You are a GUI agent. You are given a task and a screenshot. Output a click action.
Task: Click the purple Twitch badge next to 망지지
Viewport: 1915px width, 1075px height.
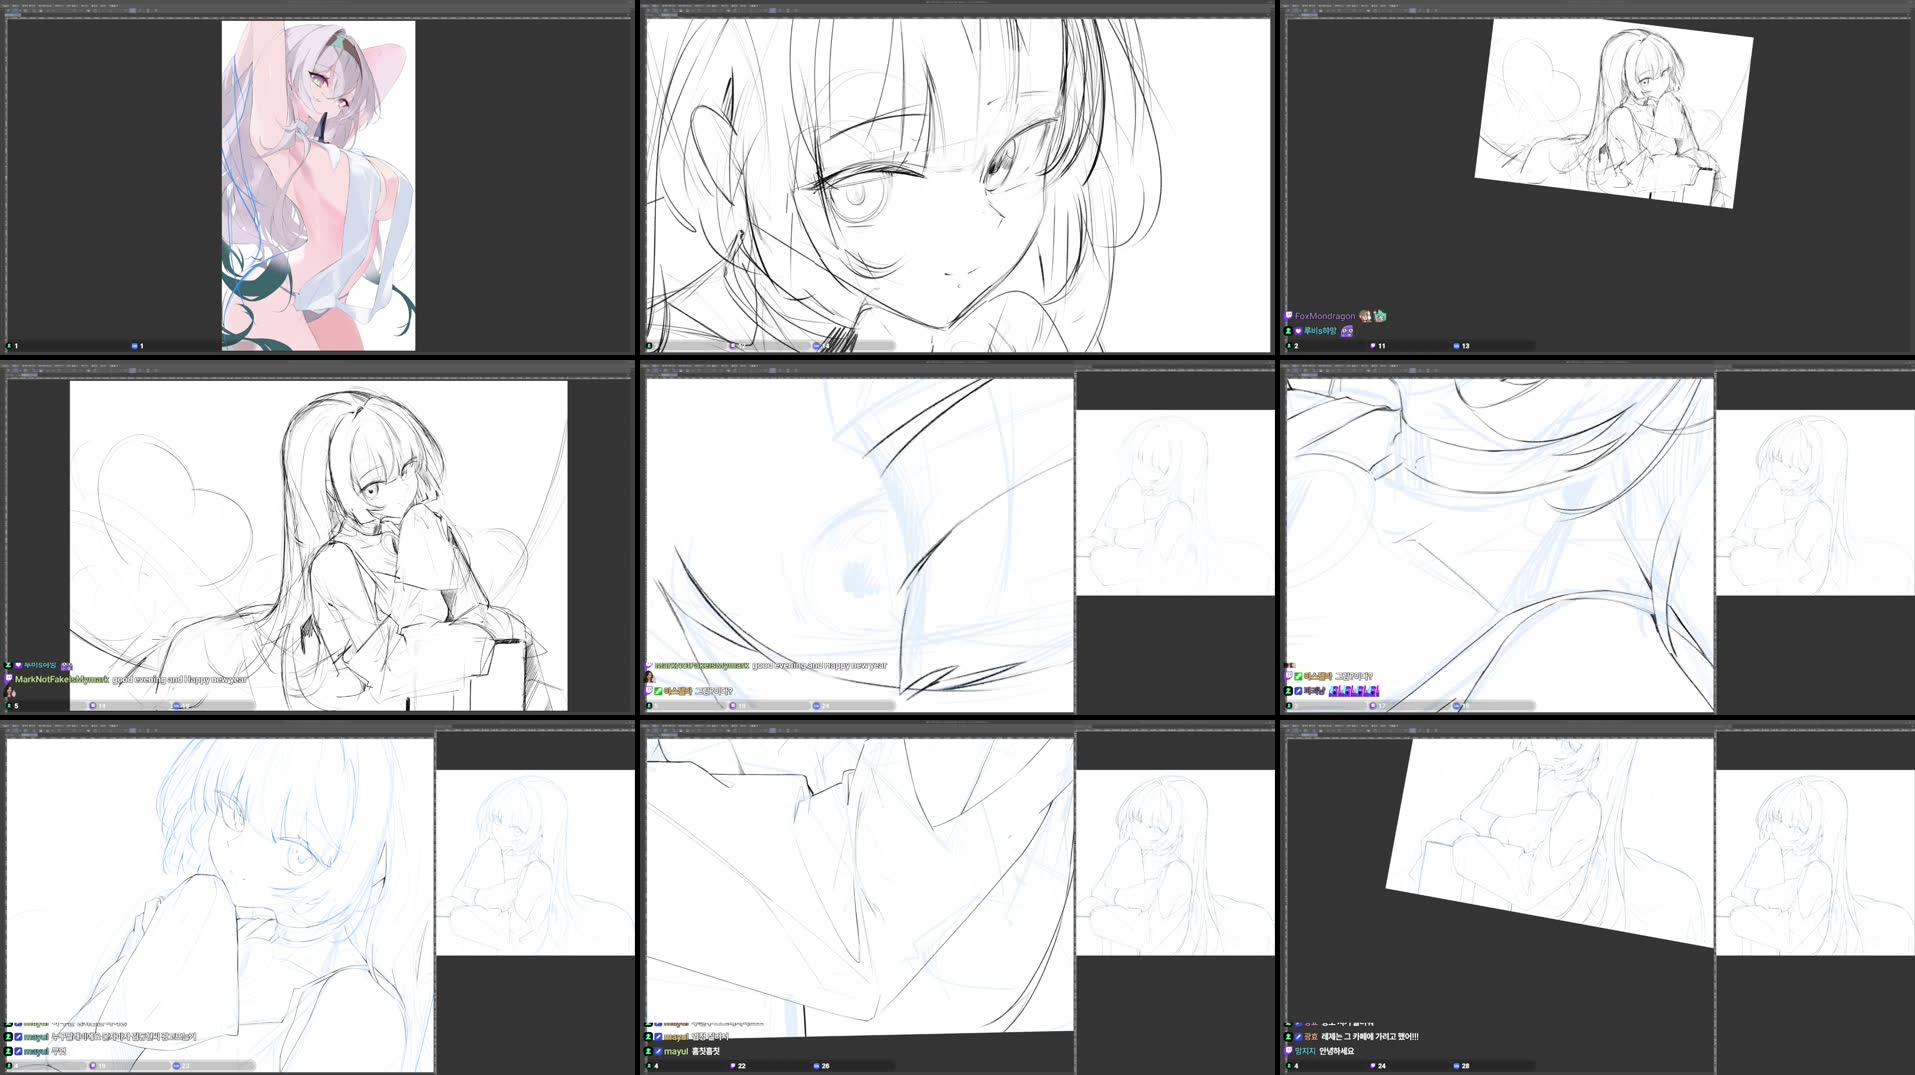coord(1288,1051)
